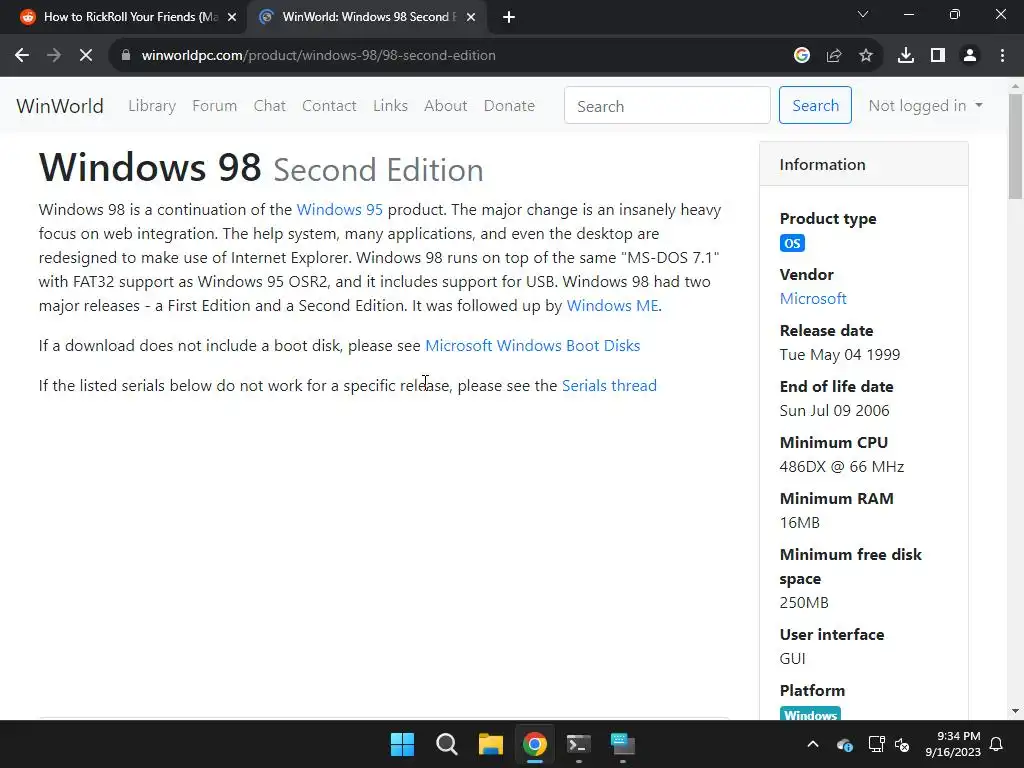Click the page's vertical scrollbar thumb

click(x=1015, y=146)
